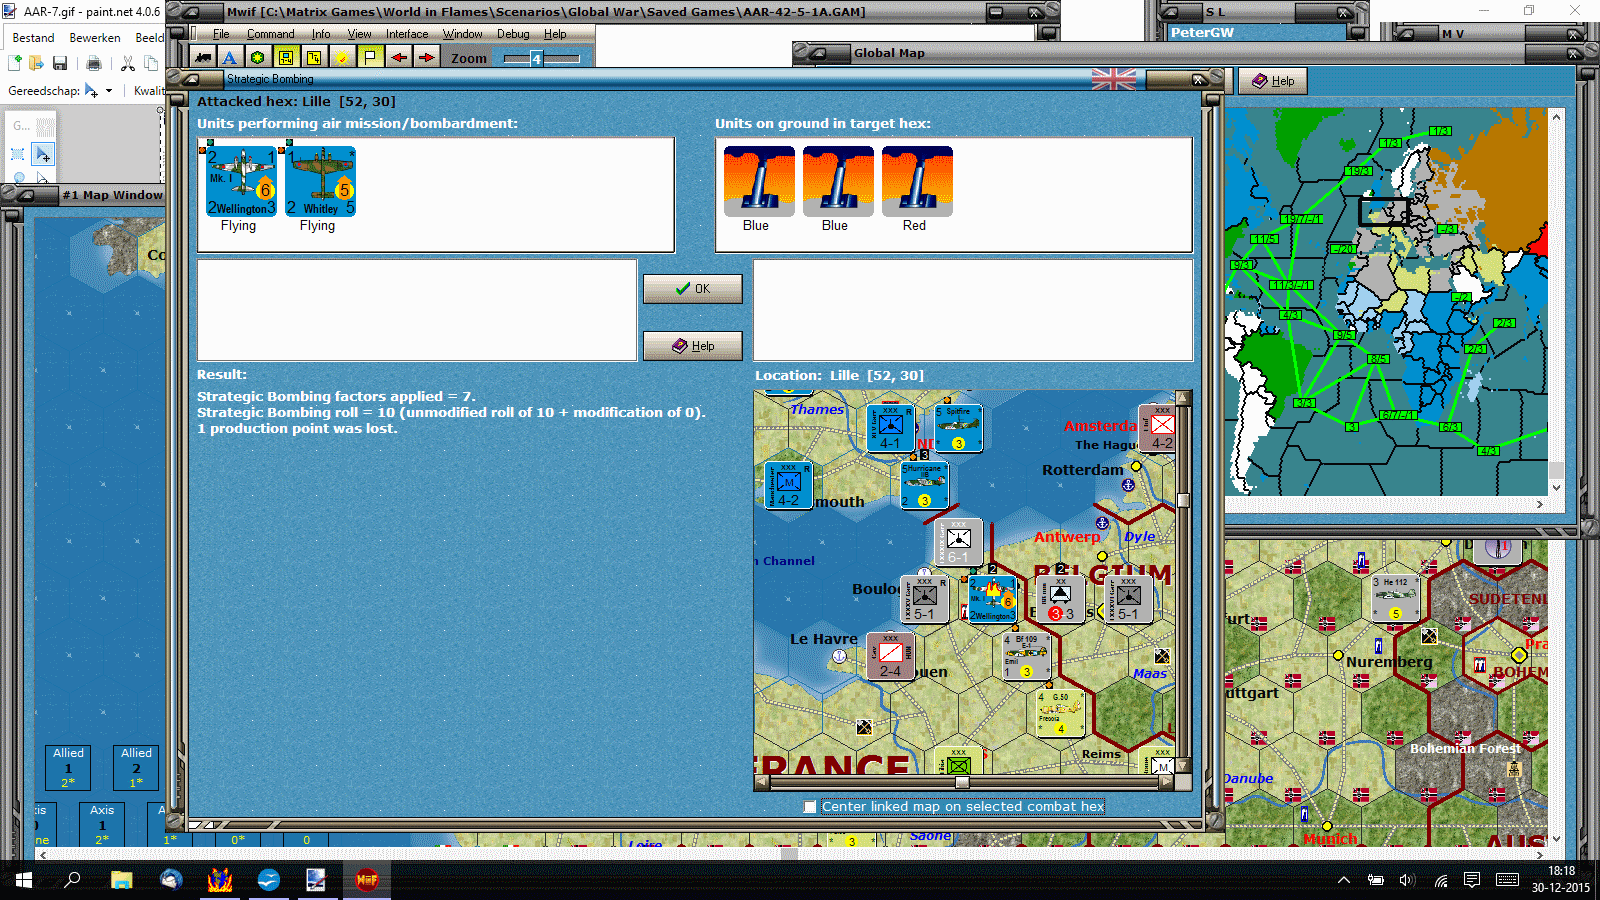Click the Allied 2 impulse box
The image size is (1600, 900).
(x=136, y=767)
